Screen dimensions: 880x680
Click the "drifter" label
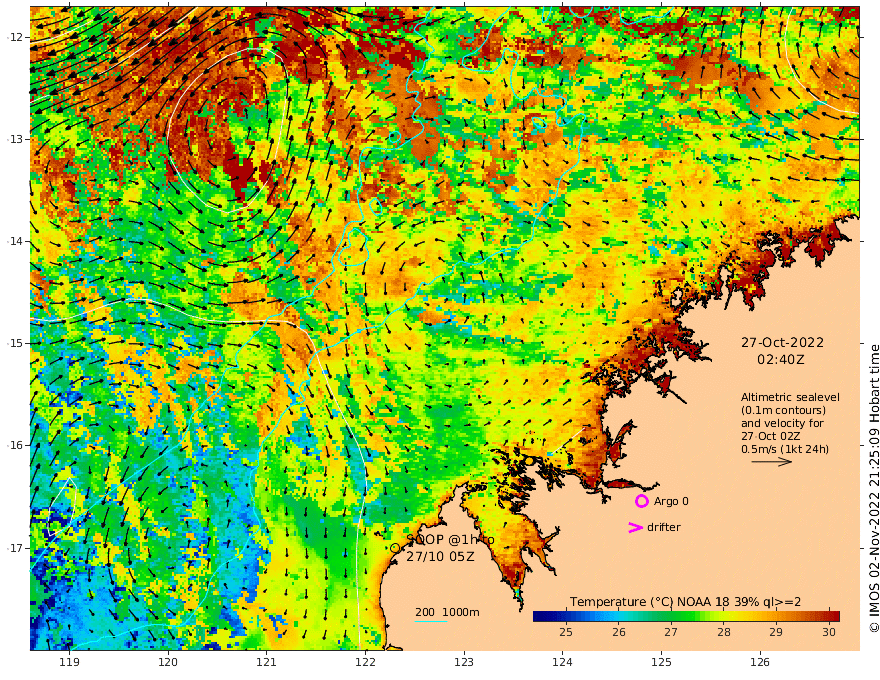tap(664, 527)
